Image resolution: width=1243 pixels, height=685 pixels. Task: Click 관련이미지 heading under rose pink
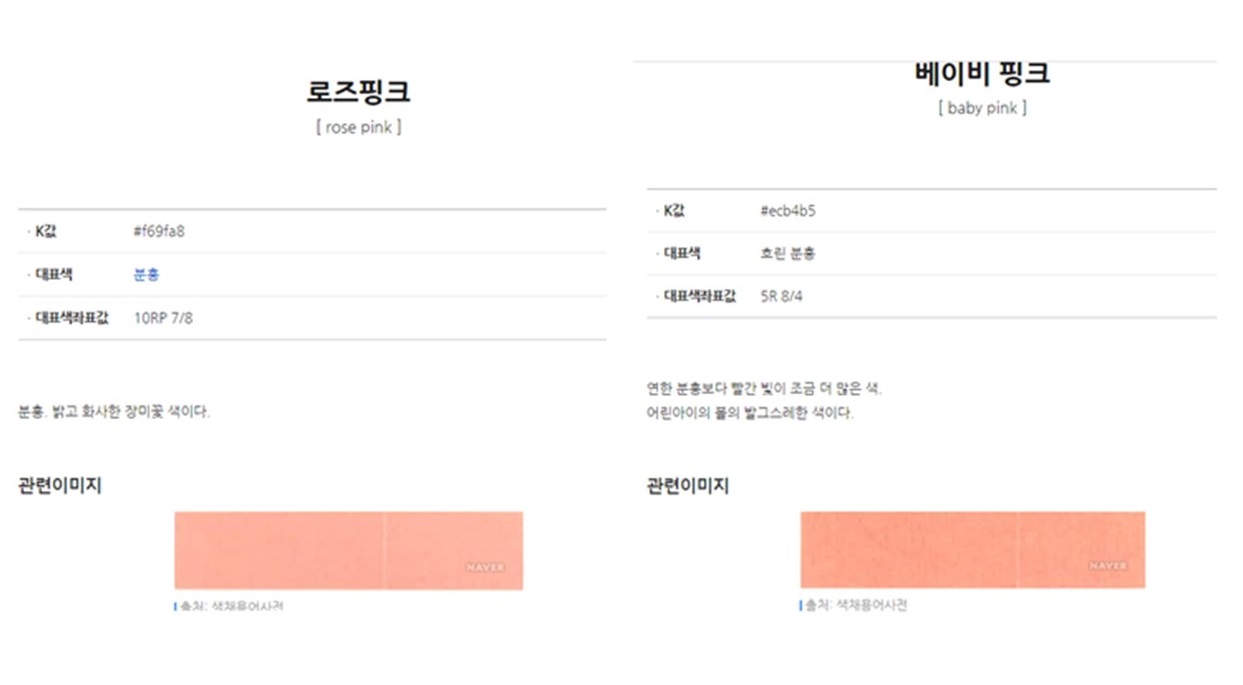coord(60,487)
